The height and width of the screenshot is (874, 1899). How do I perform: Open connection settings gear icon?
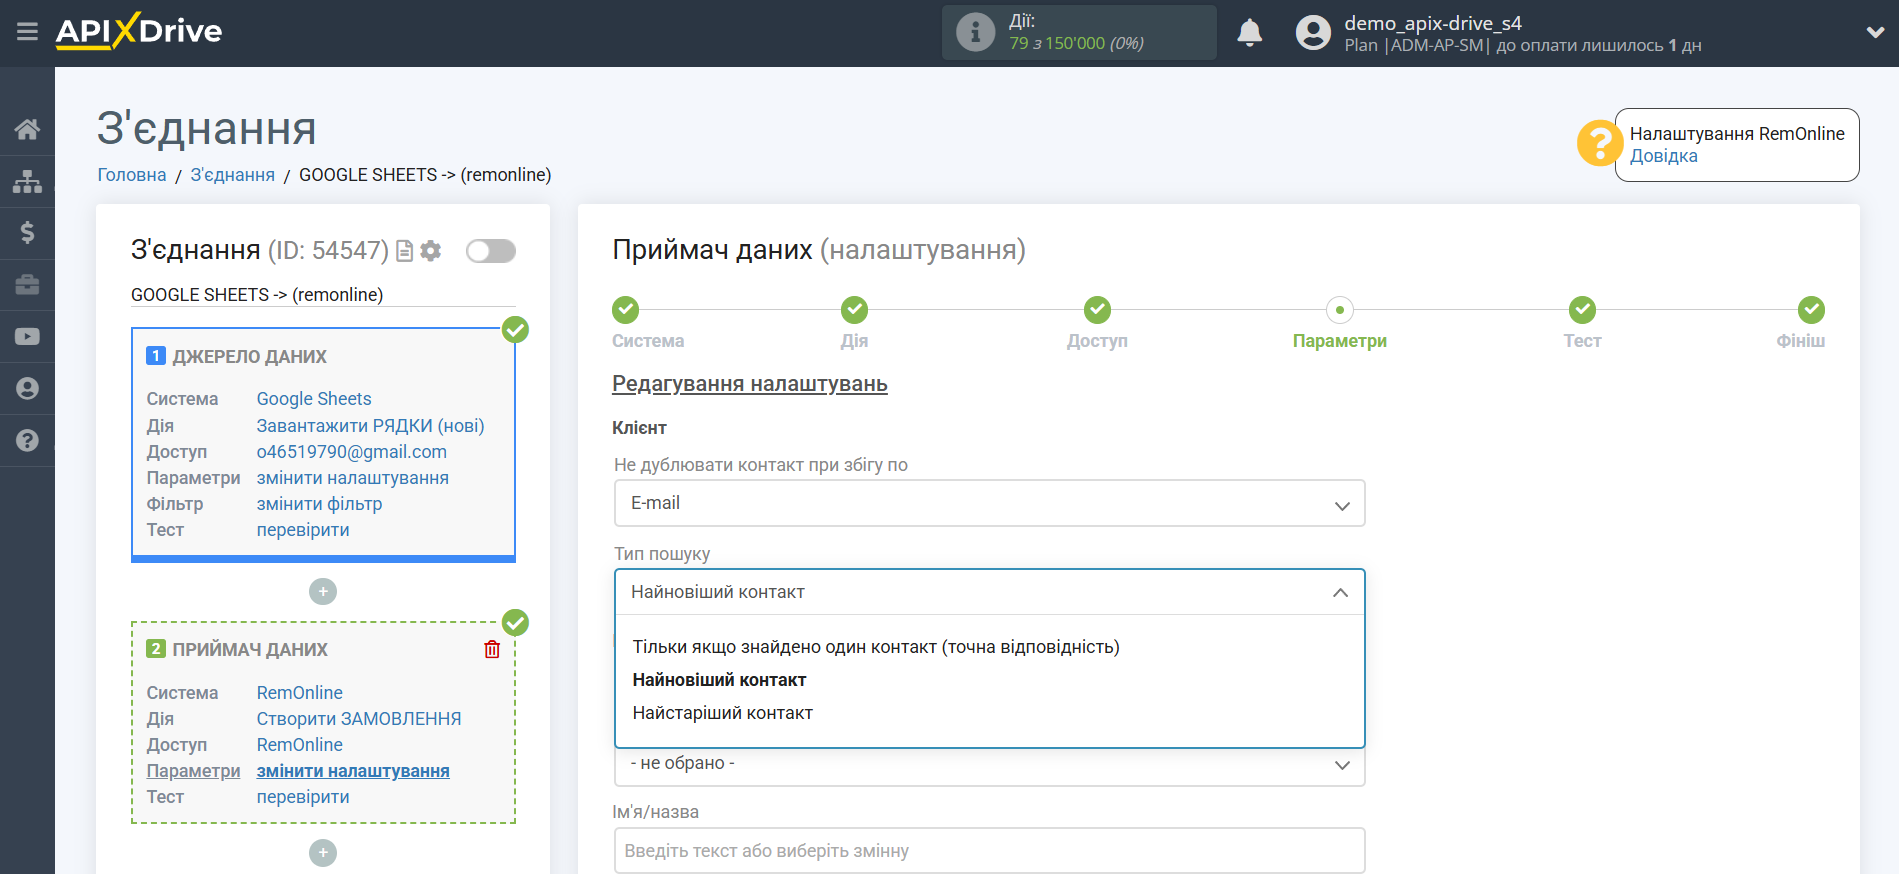(x=431, y=251)
